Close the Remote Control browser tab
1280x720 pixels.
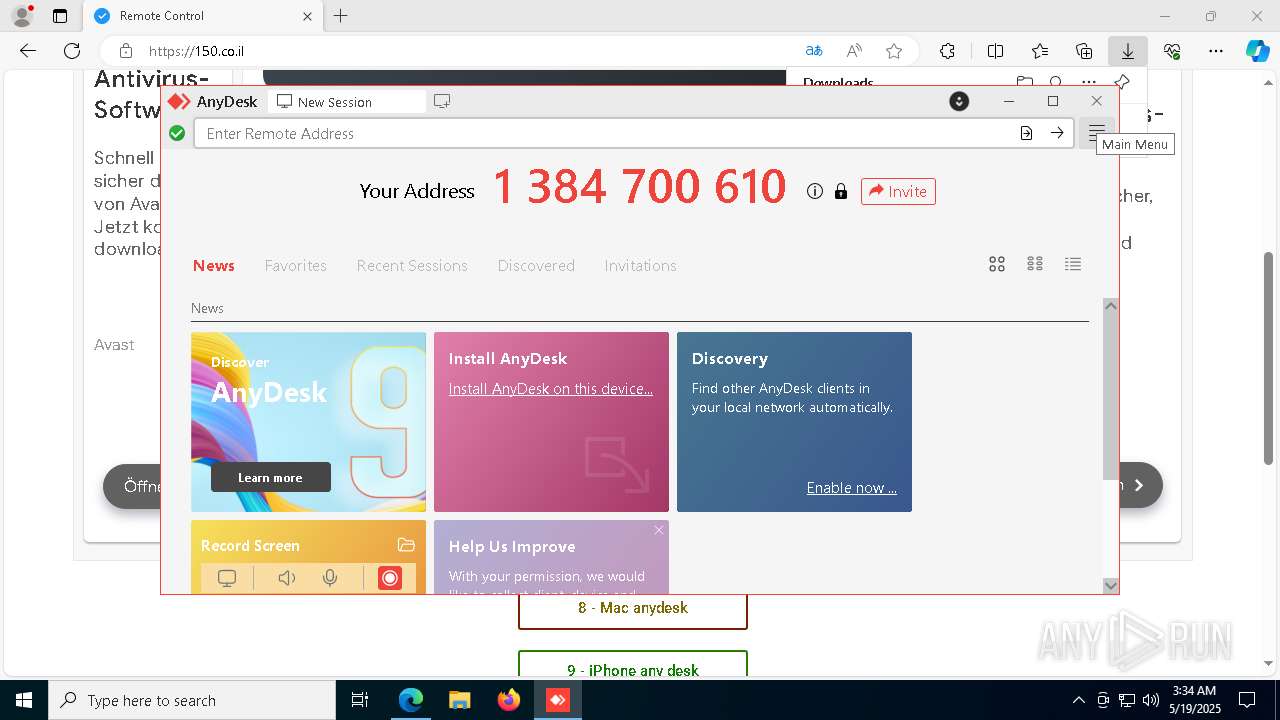pos(307,16)
